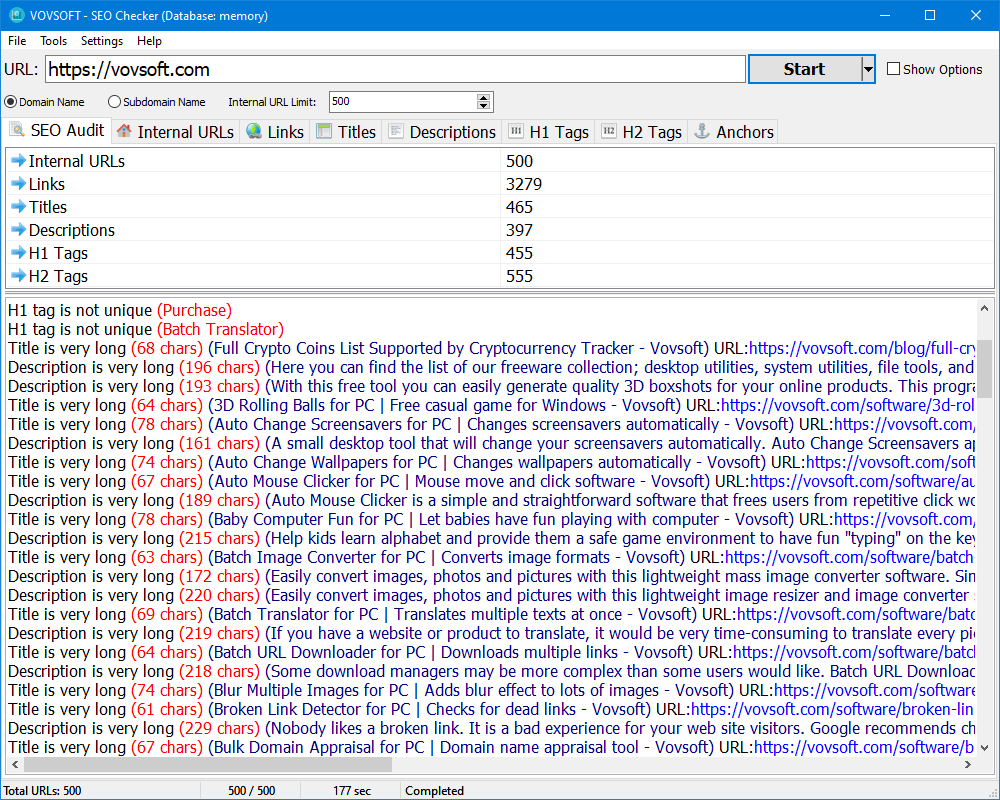The height and width of the screenshot is (800, 1000).
Task: Open the 3D Rolling Balls software URL link
Action: click(848, 405)
